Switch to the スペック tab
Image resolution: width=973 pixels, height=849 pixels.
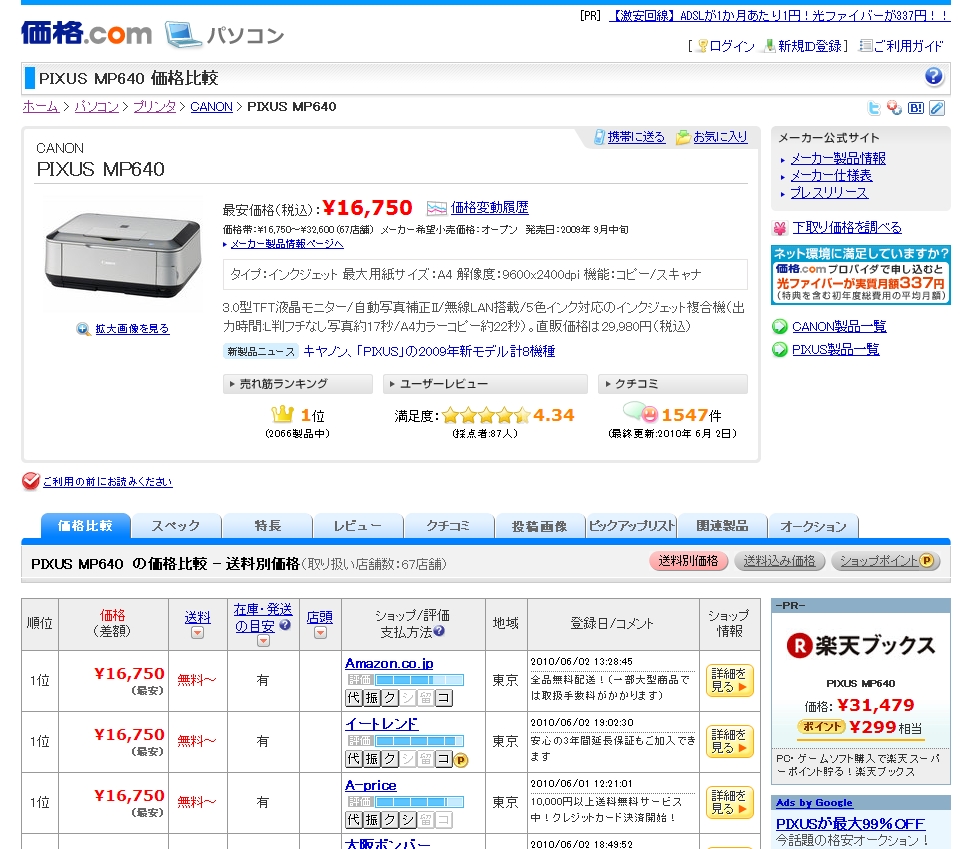click(176, 526)
